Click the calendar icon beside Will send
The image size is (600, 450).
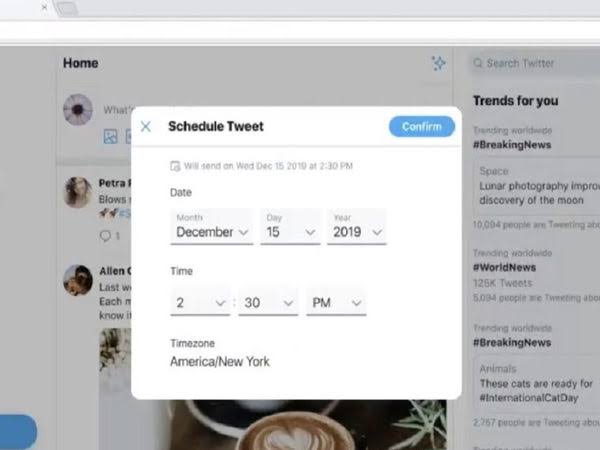tap(175, 166)
